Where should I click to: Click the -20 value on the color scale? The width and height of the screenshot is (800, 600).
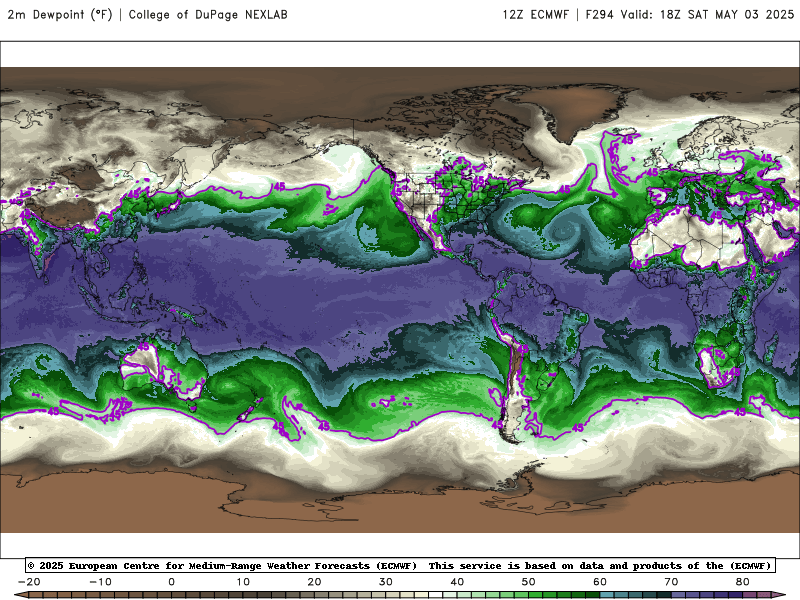click(x=29, y=582)
